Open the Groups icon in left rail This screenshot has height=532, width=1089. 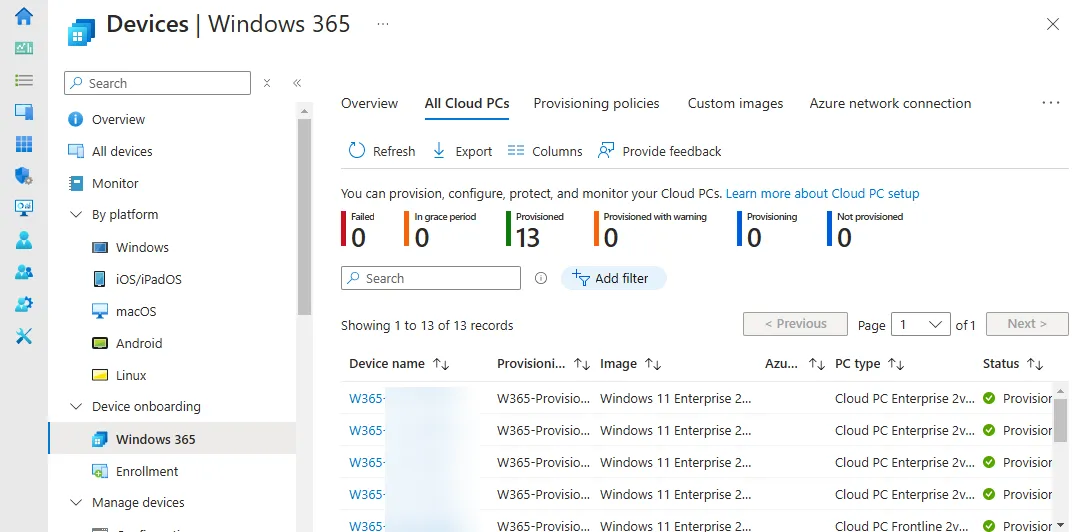pos(24,272)
